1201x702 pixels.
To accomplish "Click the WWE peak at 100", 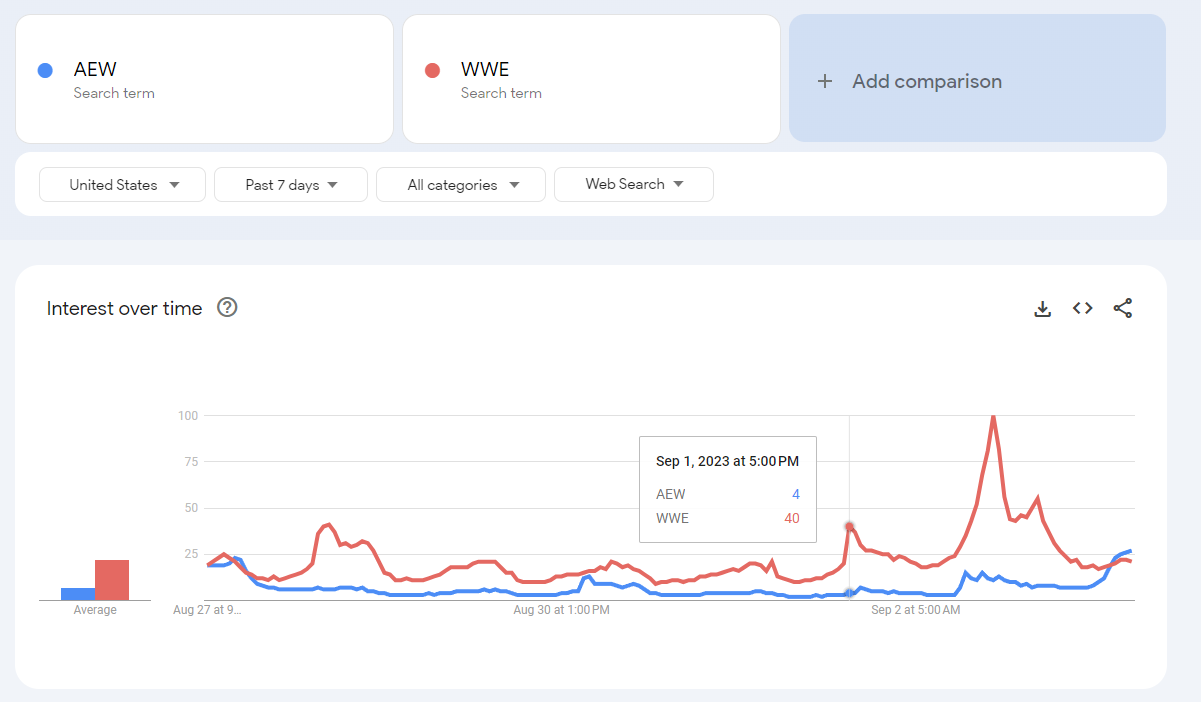I will (993, 416).
